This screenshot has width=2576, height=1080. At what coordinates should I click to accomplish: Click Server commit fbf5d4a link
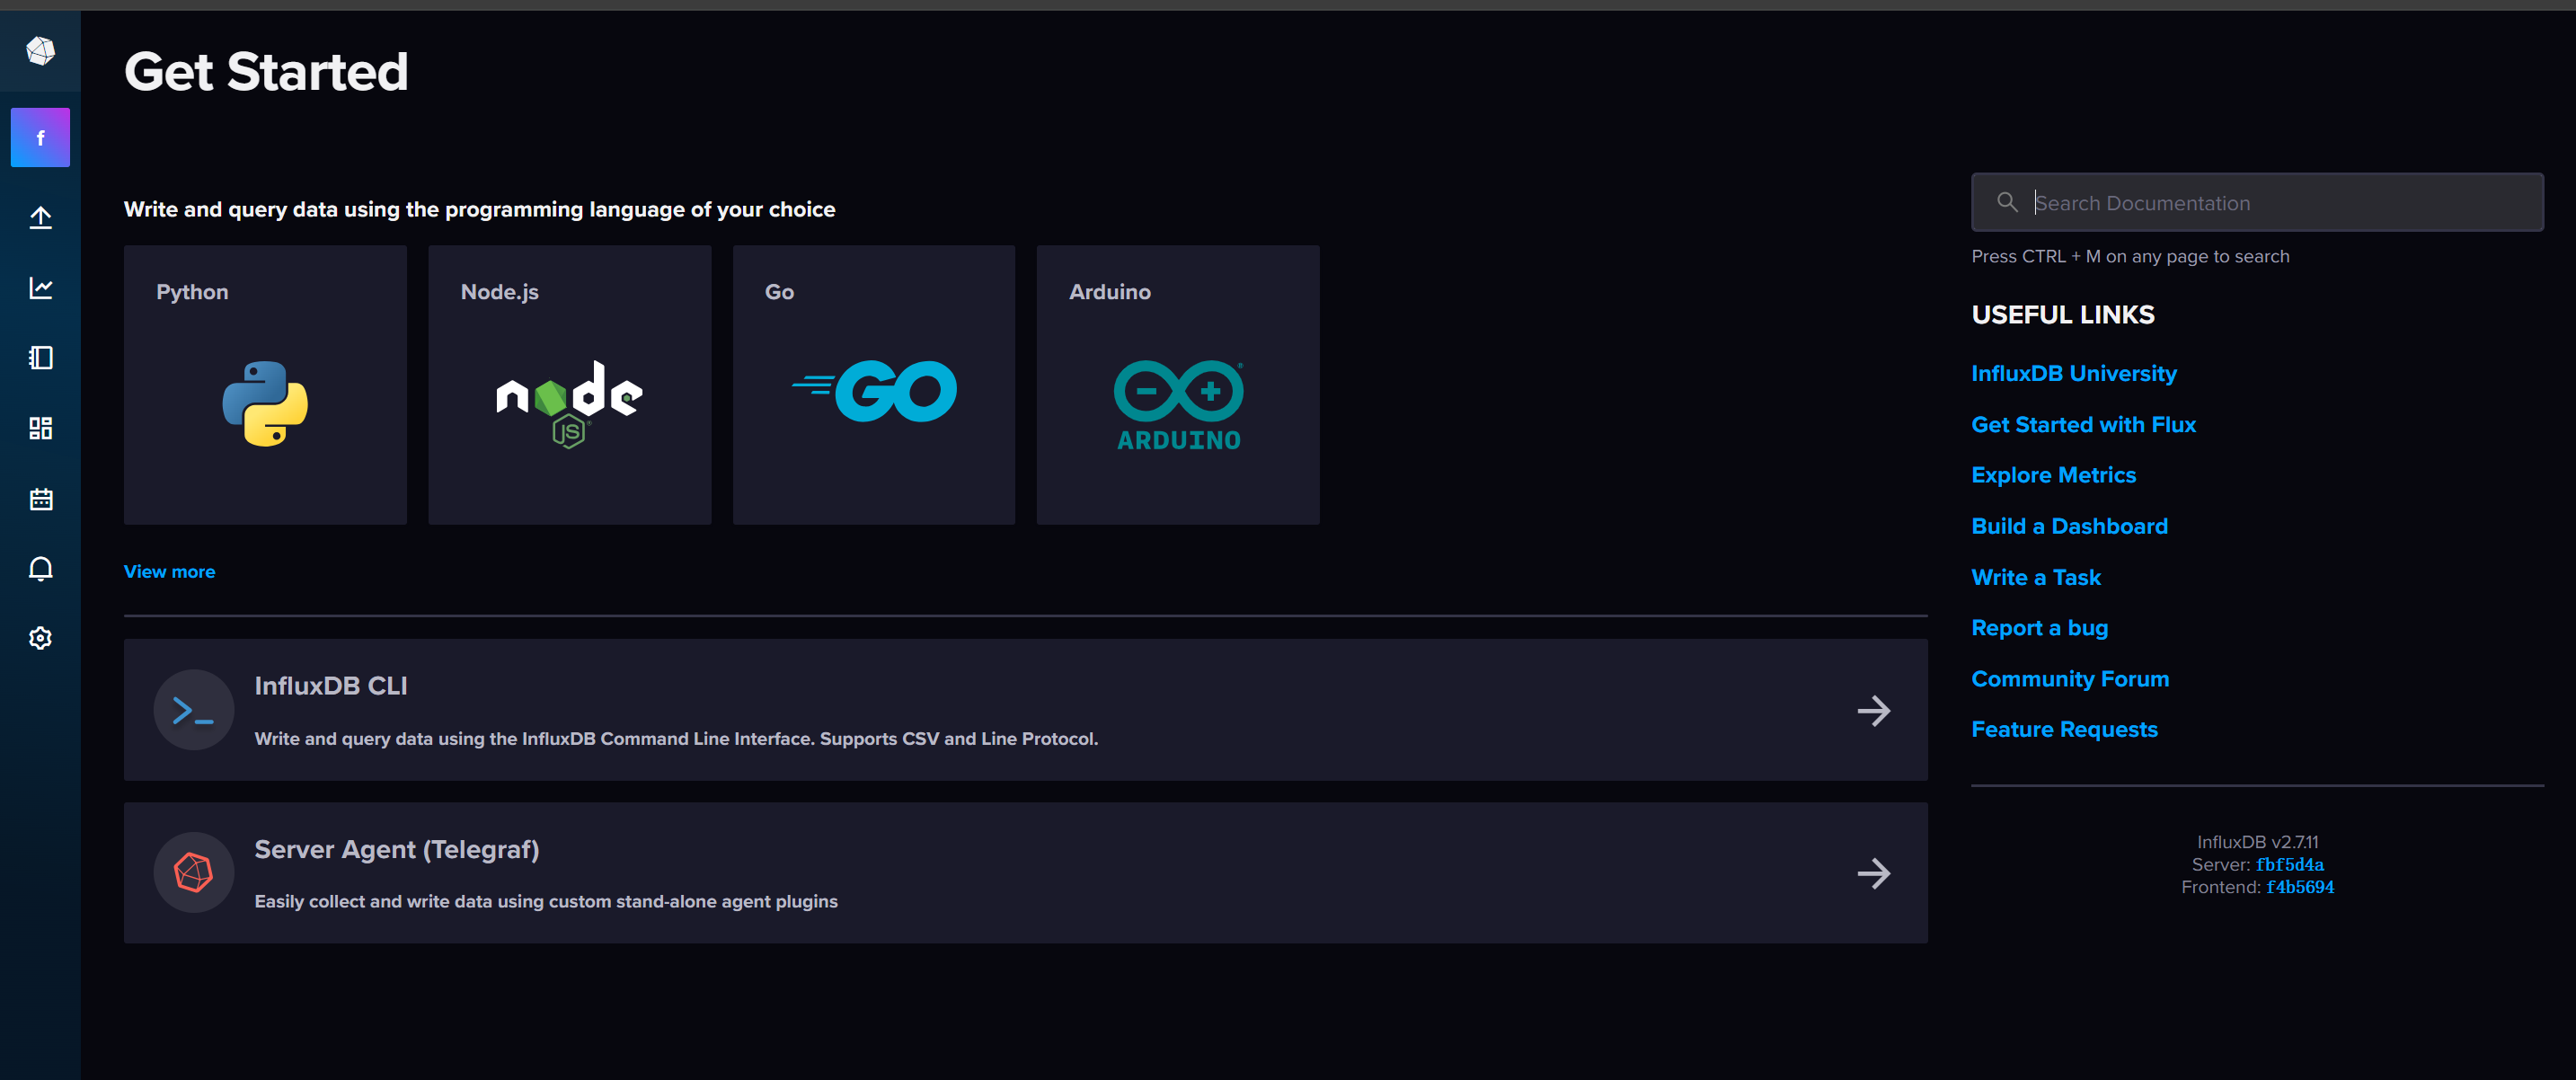(x=2289, y=865)
